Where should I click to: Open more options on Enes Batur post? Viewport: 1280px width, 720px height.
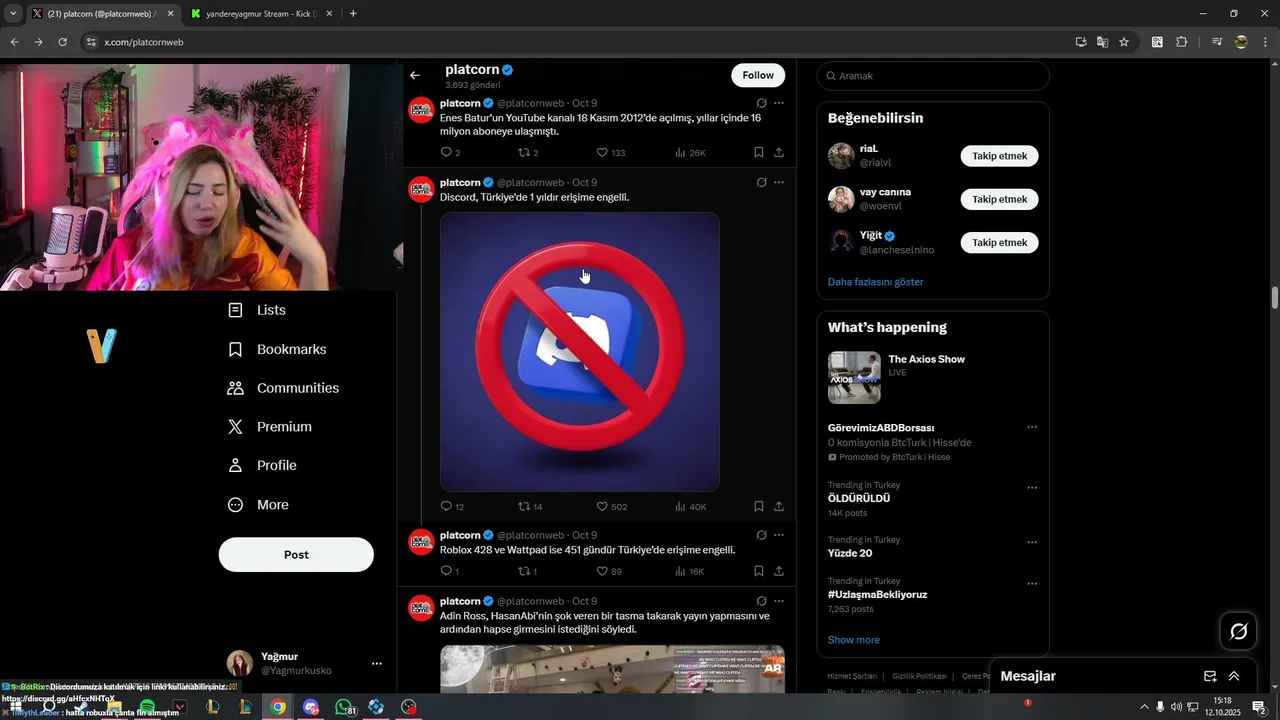(779, 103)
